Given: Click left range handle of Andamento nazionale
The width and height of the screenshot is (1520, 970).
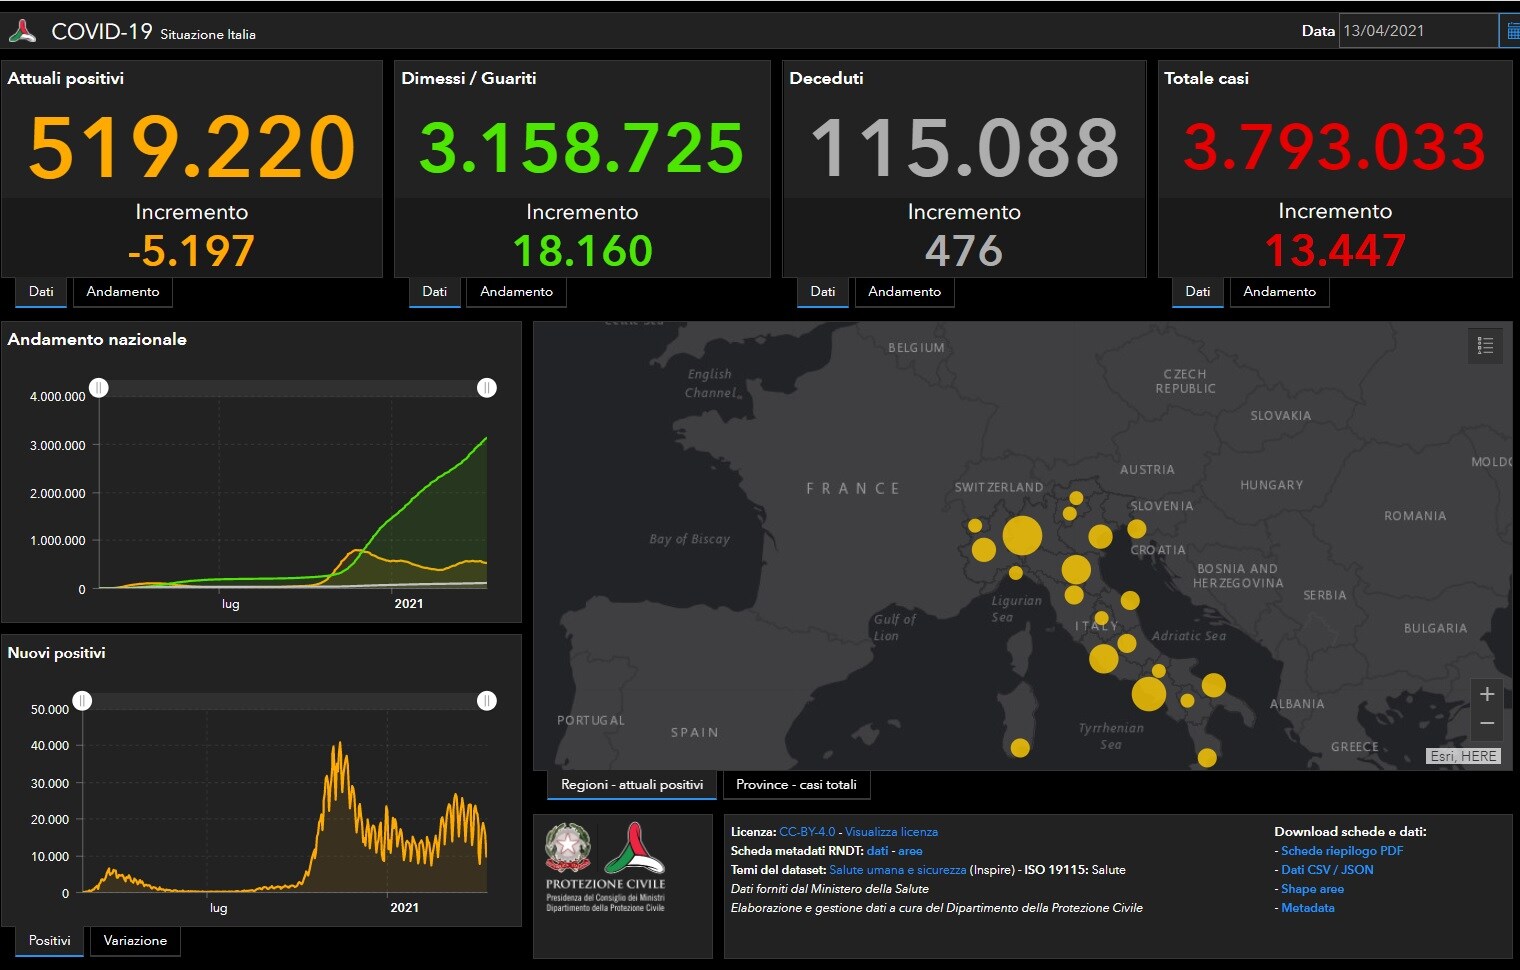Looking at the screenshot, I should pyautogui.click(x=99, y=388).
